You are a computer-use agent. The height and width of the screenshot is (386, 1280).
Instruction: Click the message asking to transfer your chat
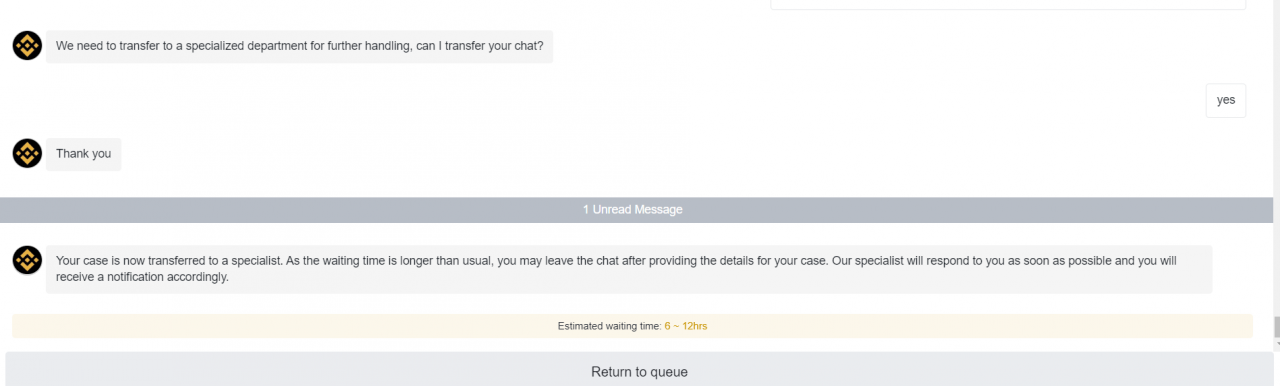click(x=299, y=47)
